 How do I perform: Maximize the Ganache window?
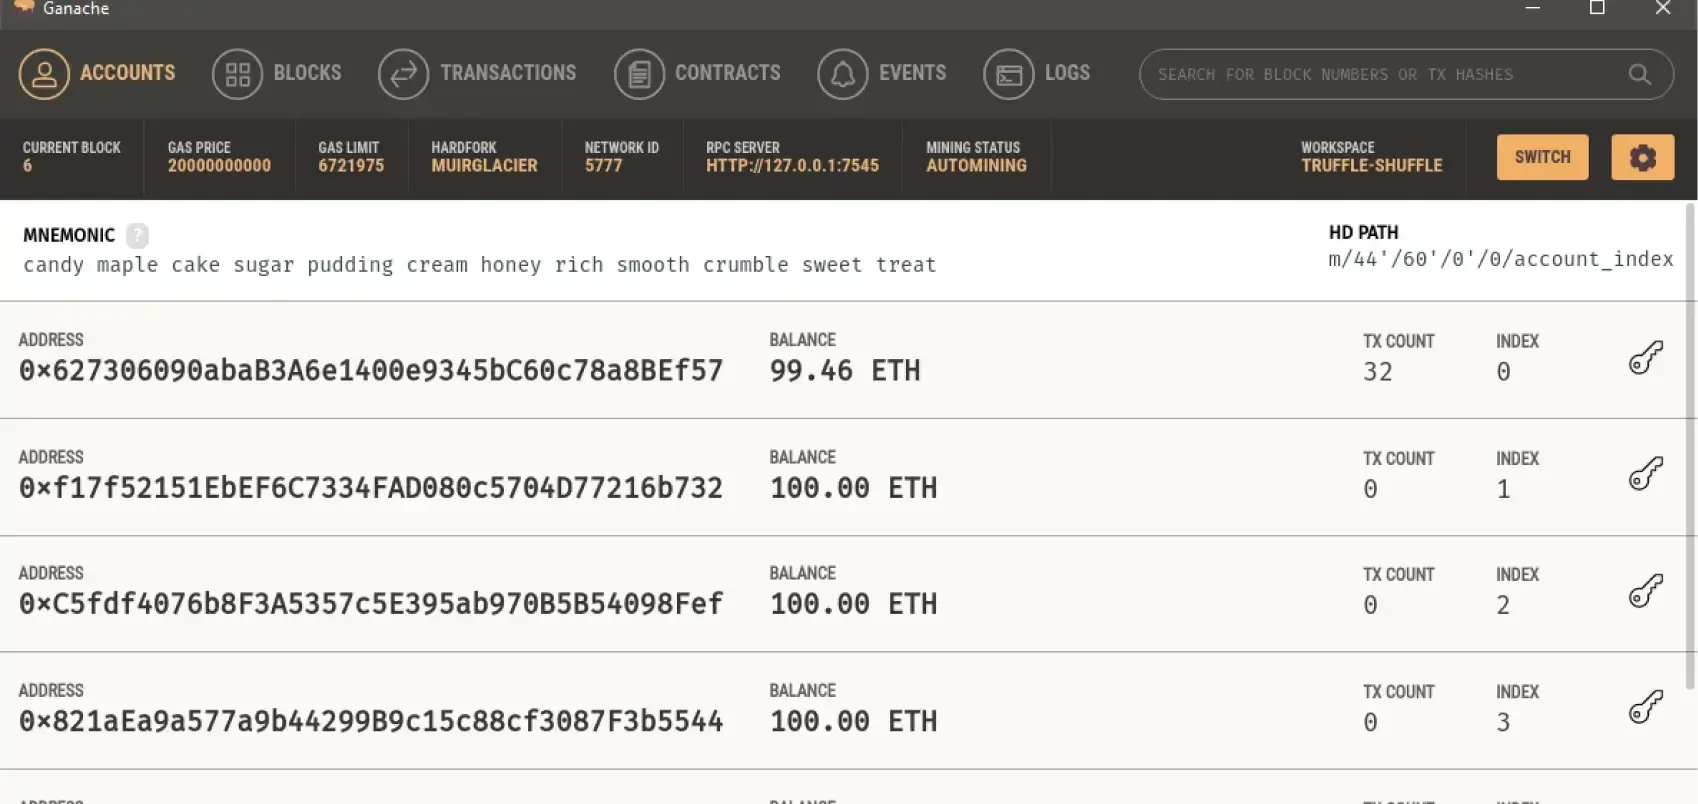(1597, 8)
